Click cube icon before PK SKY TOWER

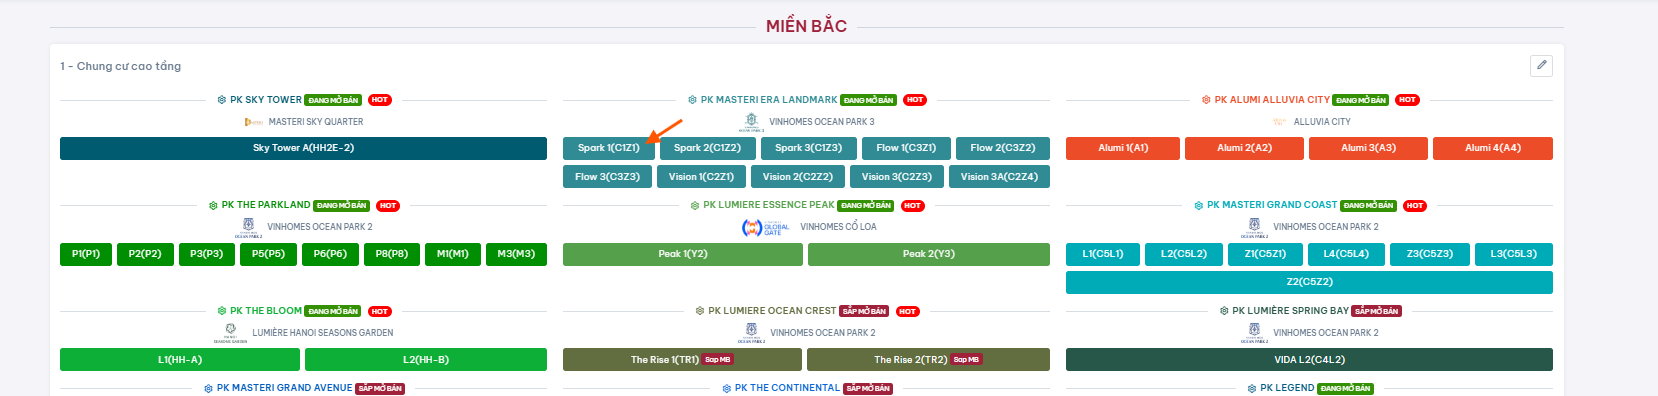pos(222,100)
